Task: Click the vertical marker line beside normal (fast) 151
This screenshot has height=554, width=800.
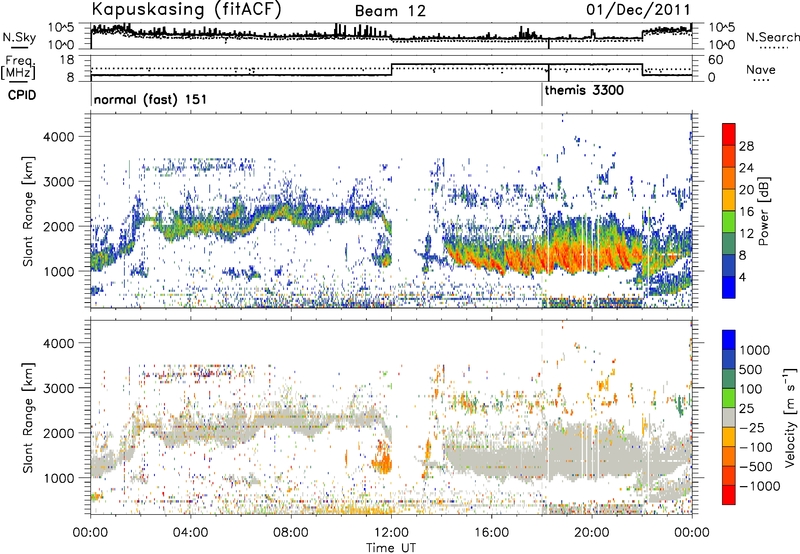Action: [91, 95]
